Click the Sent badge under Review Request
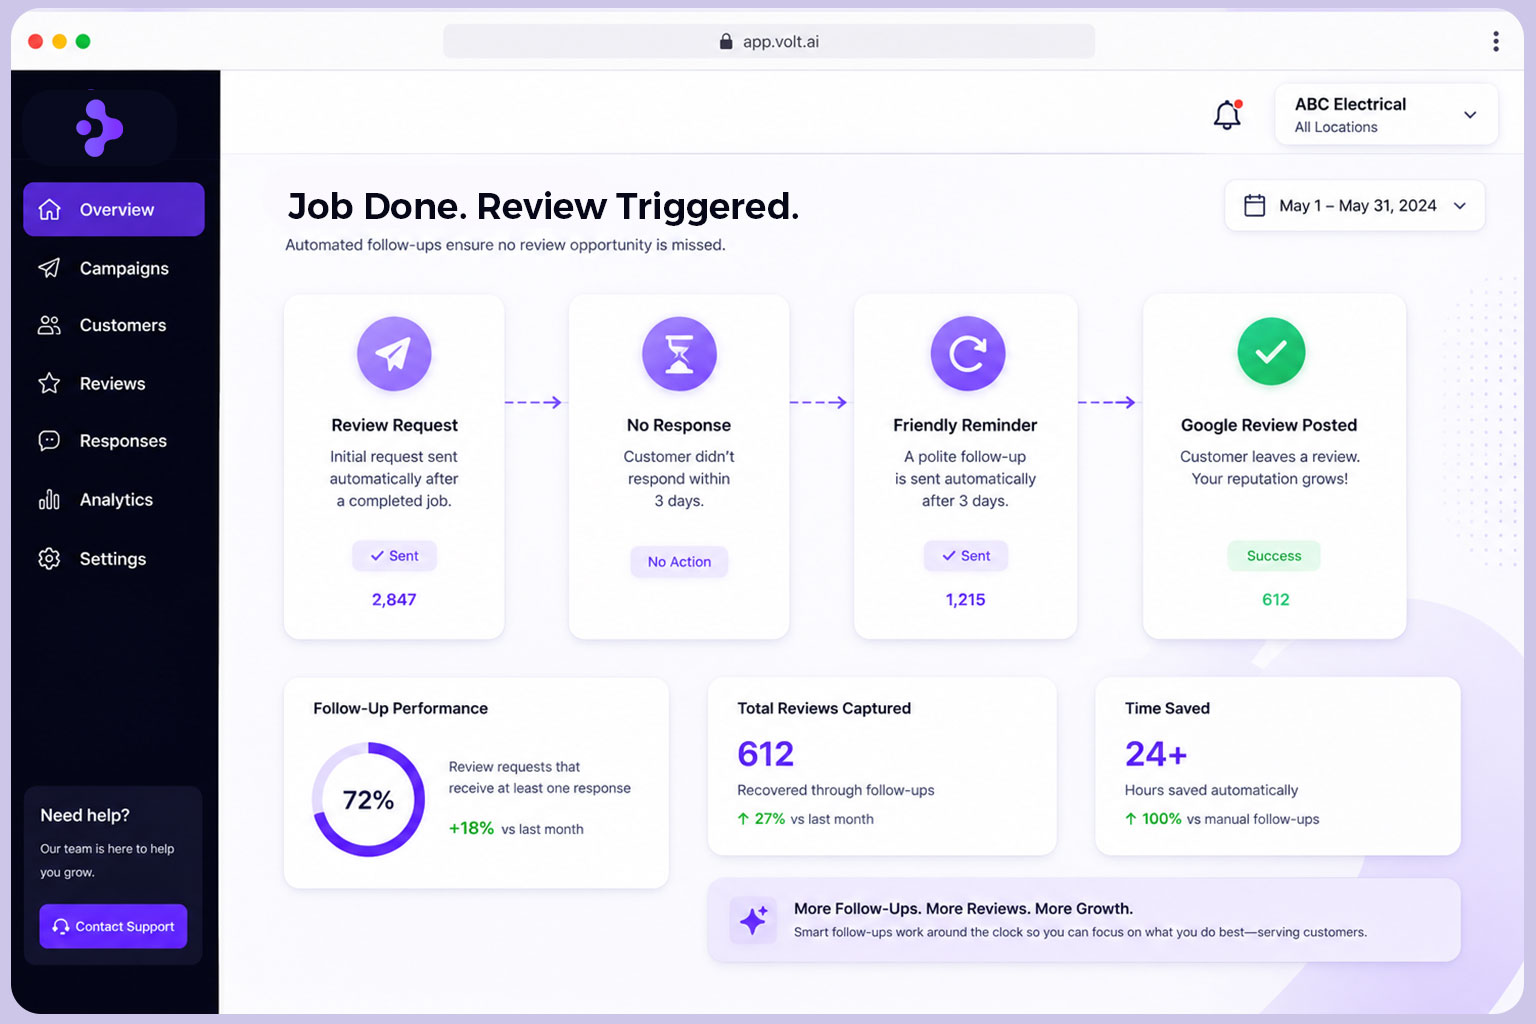 pos(394,556)
